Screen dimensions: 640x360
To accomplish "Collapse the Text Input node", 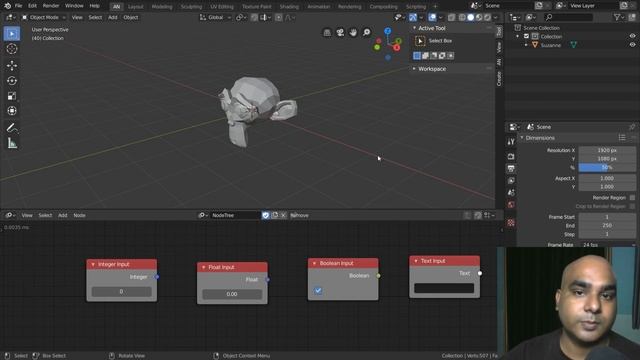I will point(416,261).
